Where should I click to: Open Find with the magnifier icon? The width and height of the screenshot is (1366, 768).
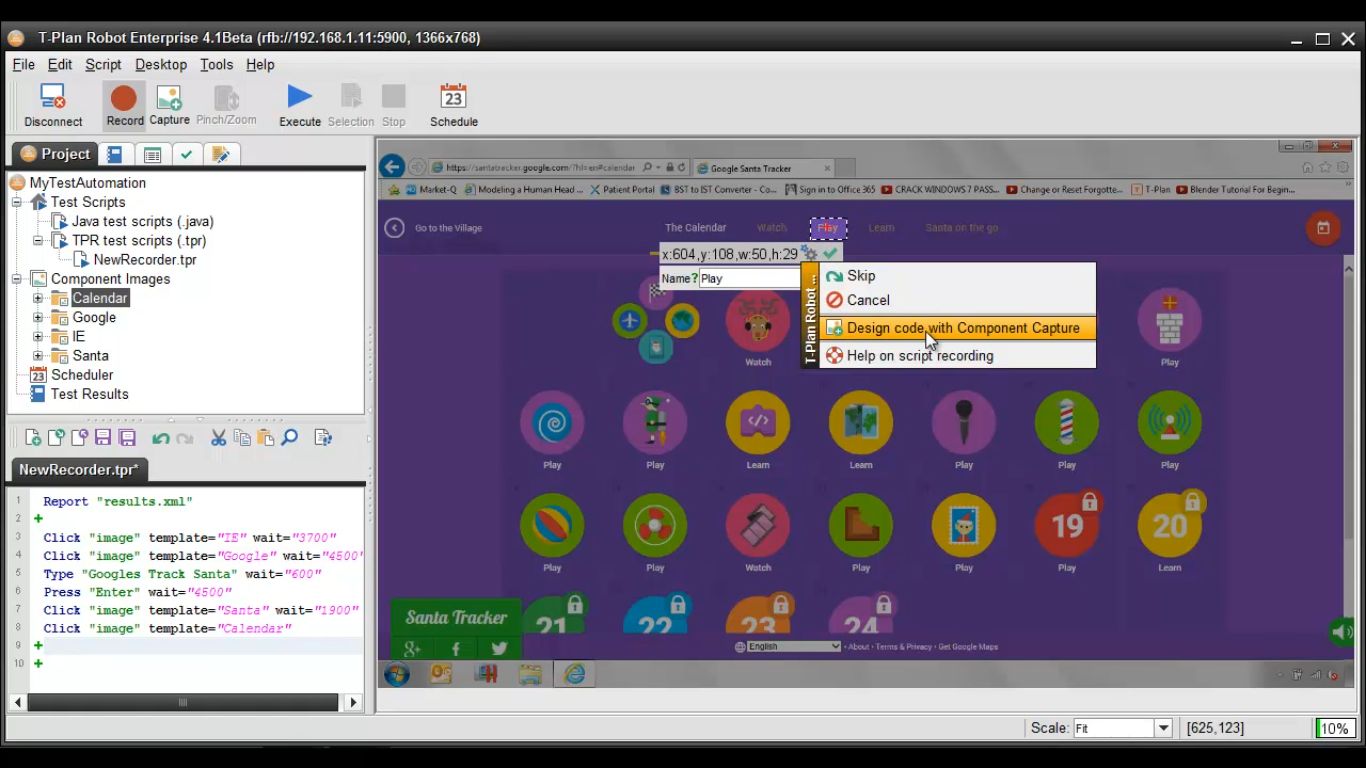point(289,437)
